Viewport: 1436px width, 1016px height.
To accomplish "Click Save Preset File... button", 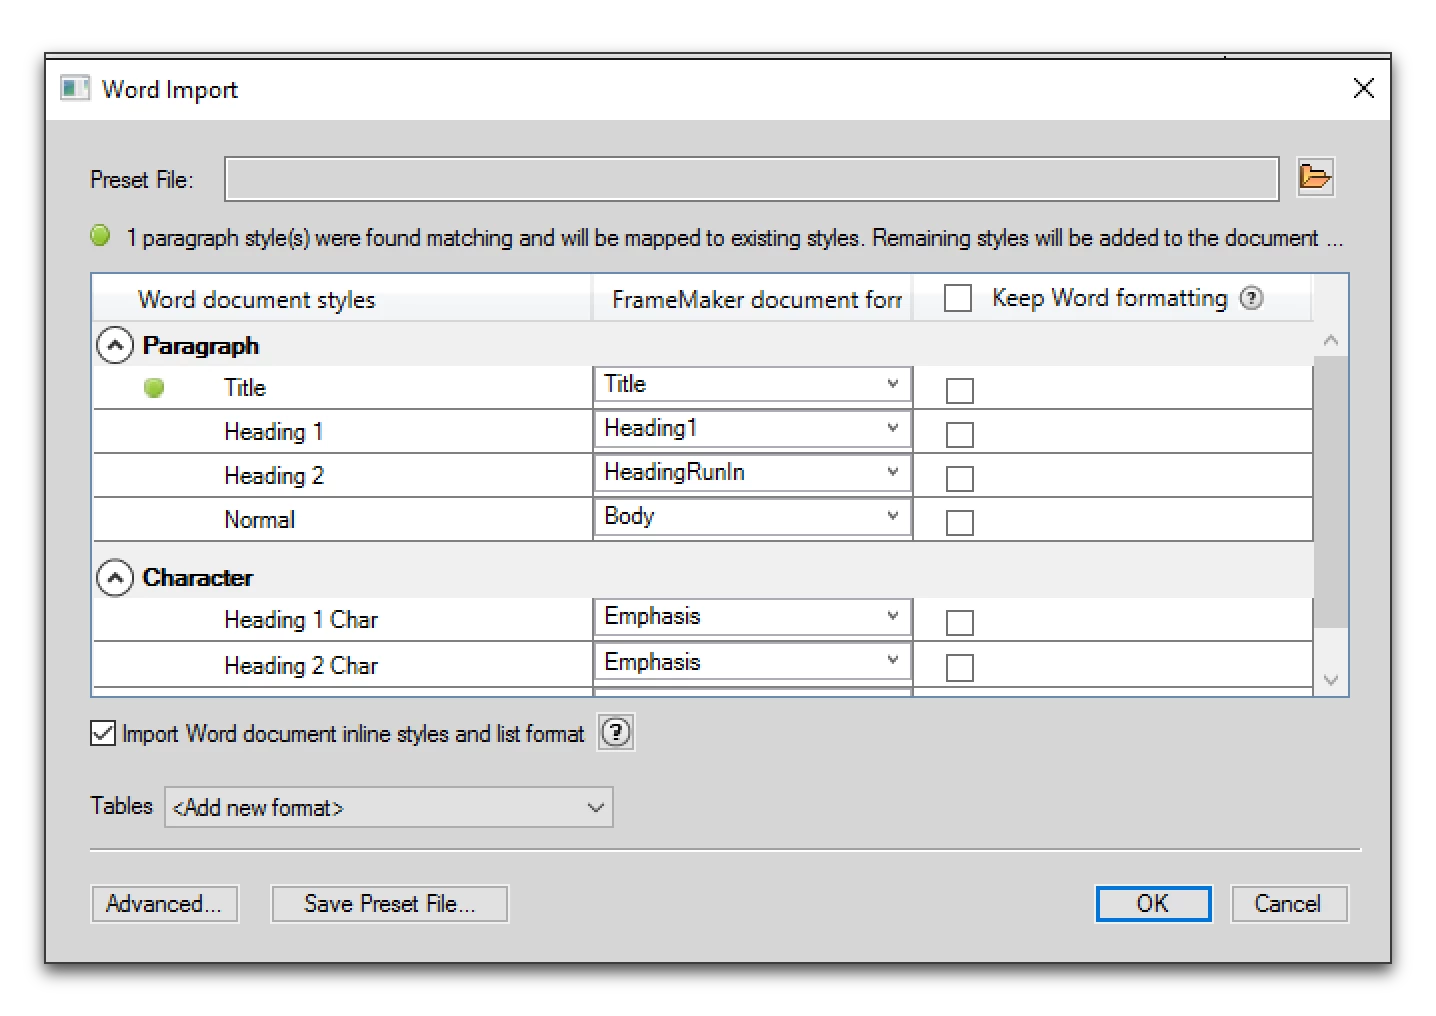I will point(389,903).
